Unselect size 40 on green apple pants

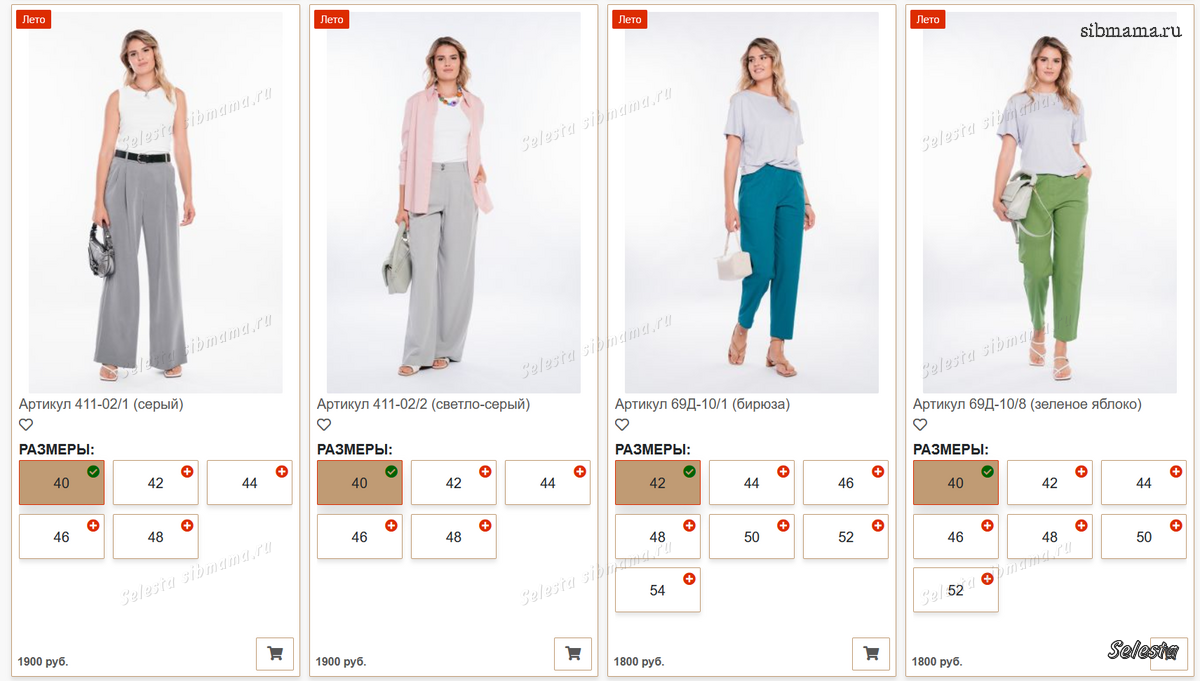[955, 483]
